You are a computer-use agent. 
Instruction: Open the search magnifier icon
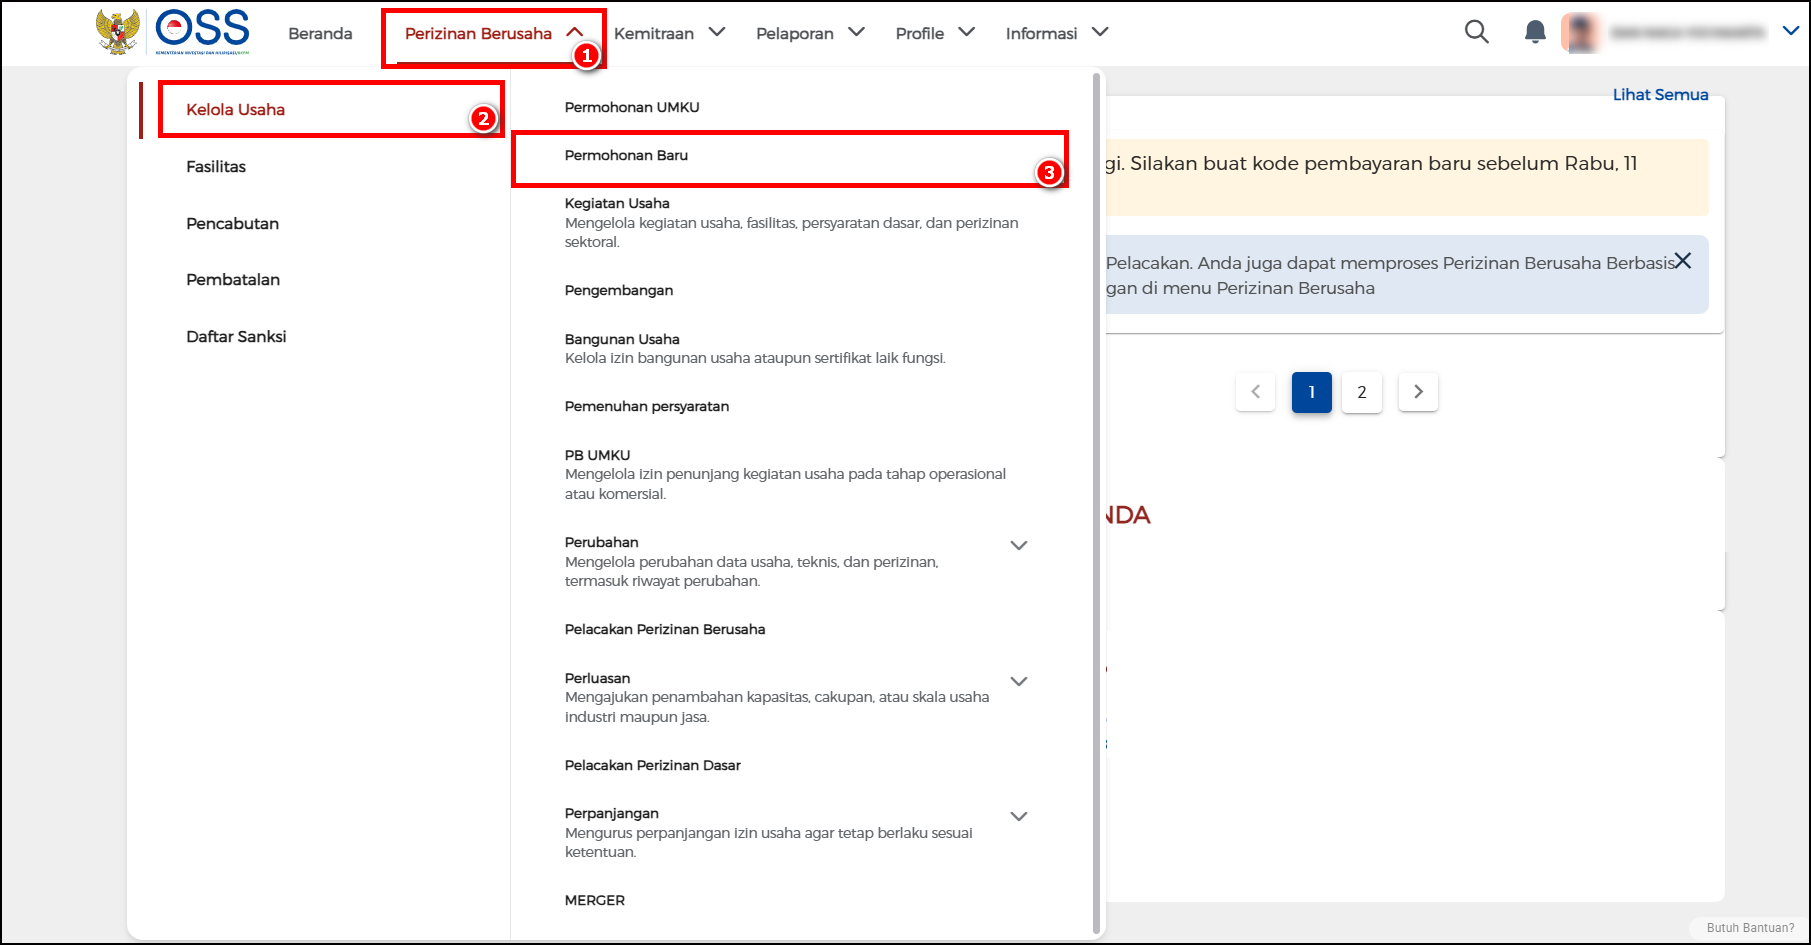click(x=1476, y=32)
